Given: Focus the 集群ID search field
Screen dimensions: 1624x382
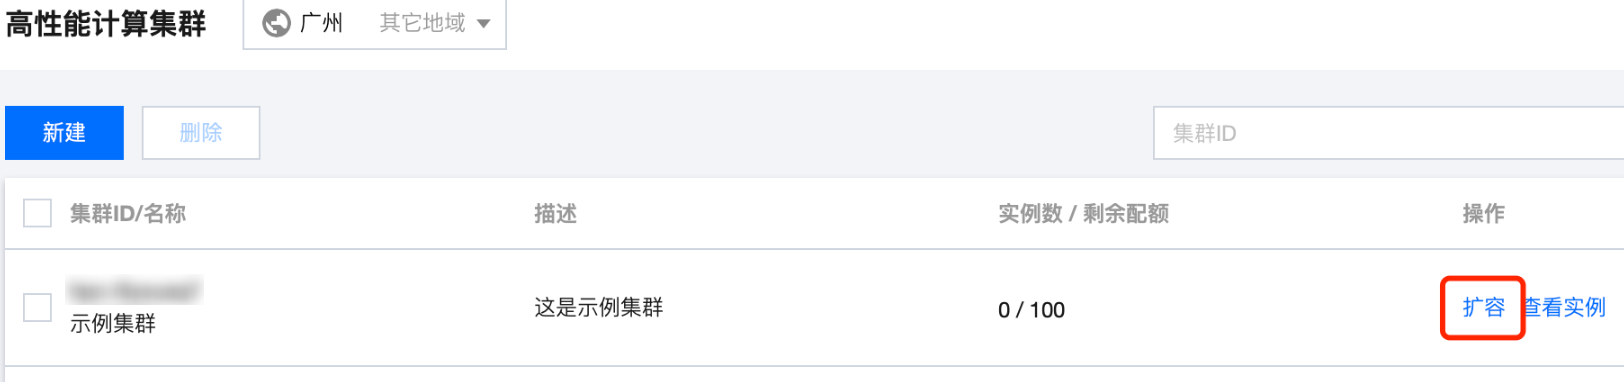Looking at the screenshot, I should tap(1388, 133).
